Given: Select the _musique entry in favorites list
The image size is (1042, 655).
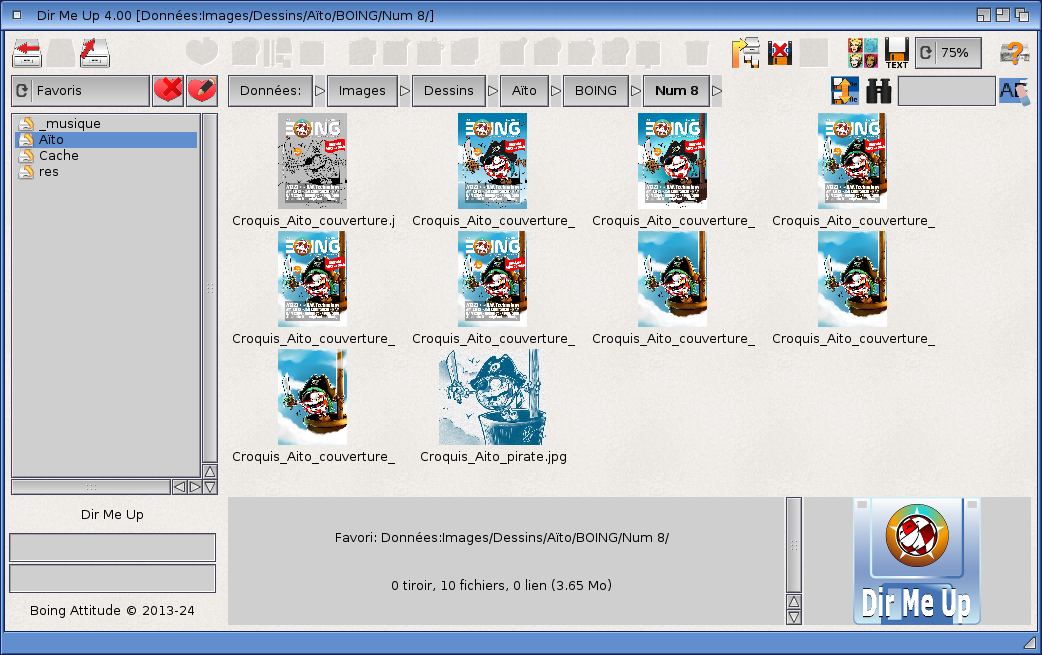Looking at the screenshot, I should pyautogui.click(x=68, y=124).
